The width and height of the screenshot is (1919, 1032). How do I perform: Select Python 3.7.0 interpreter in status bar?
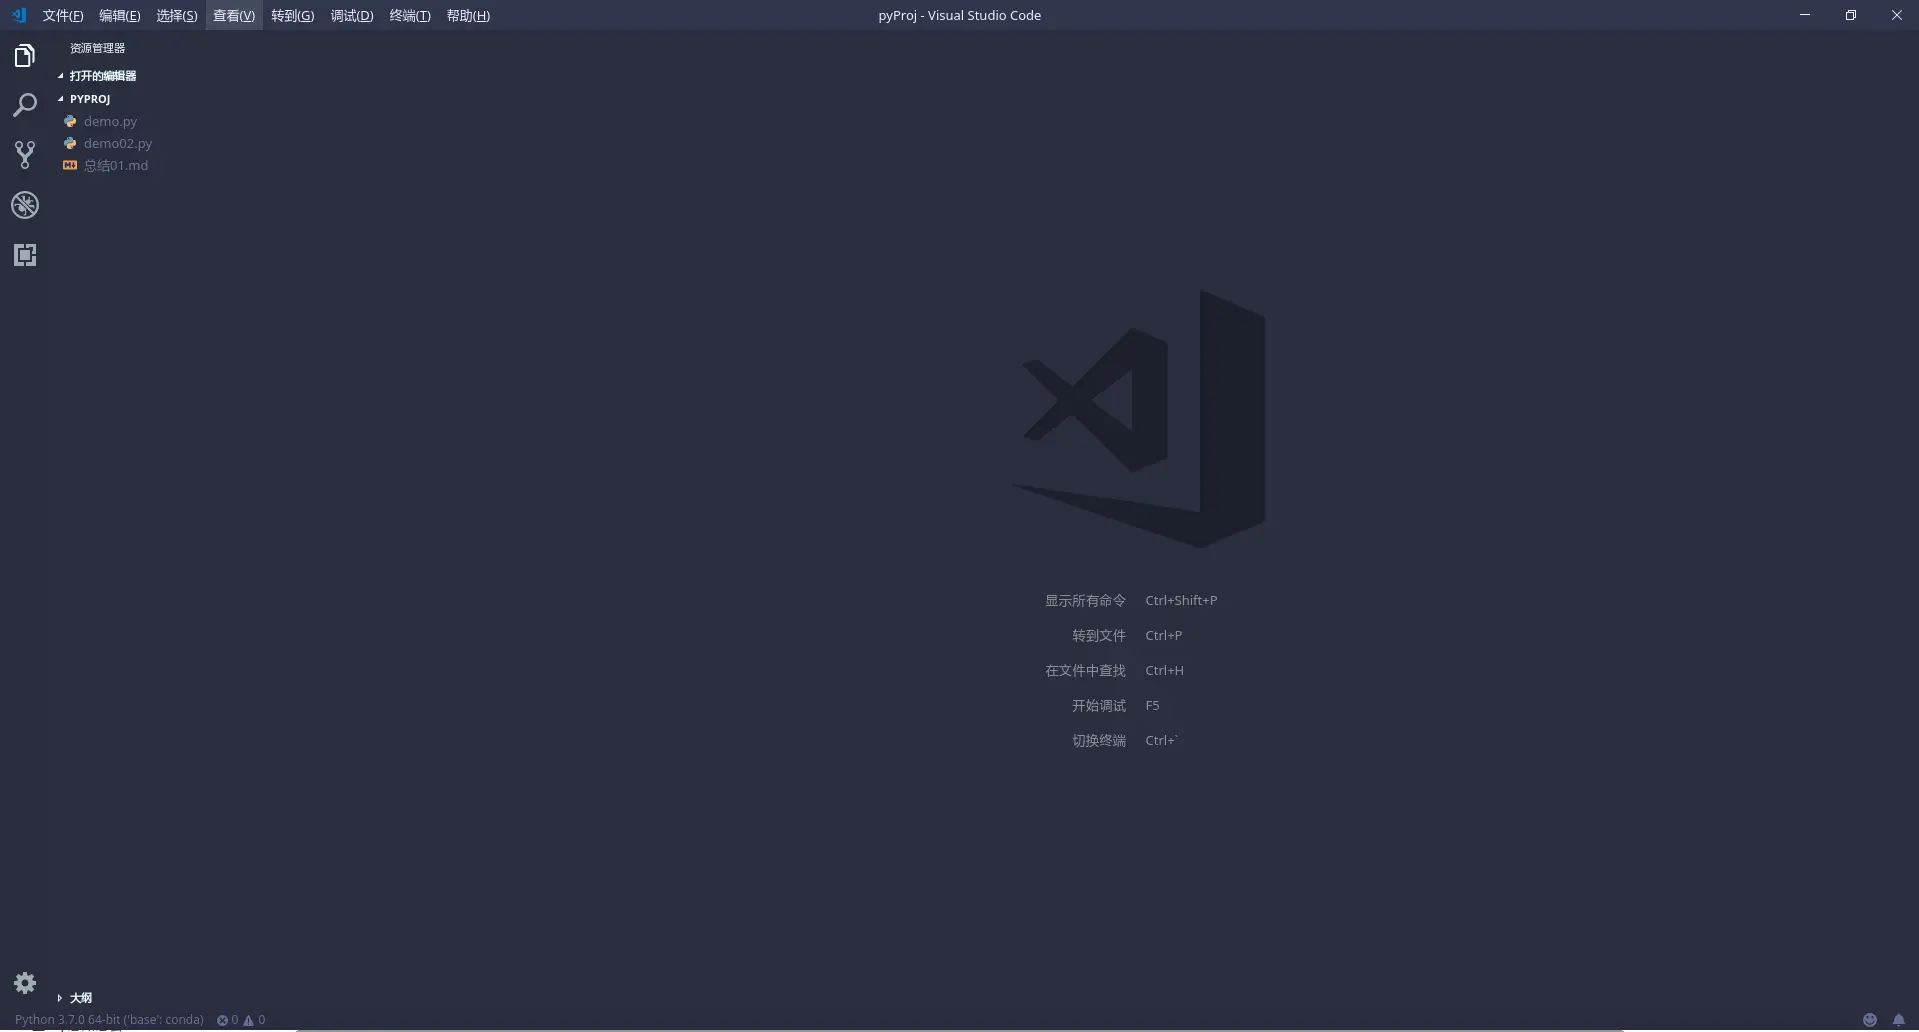coord(109,1020)
